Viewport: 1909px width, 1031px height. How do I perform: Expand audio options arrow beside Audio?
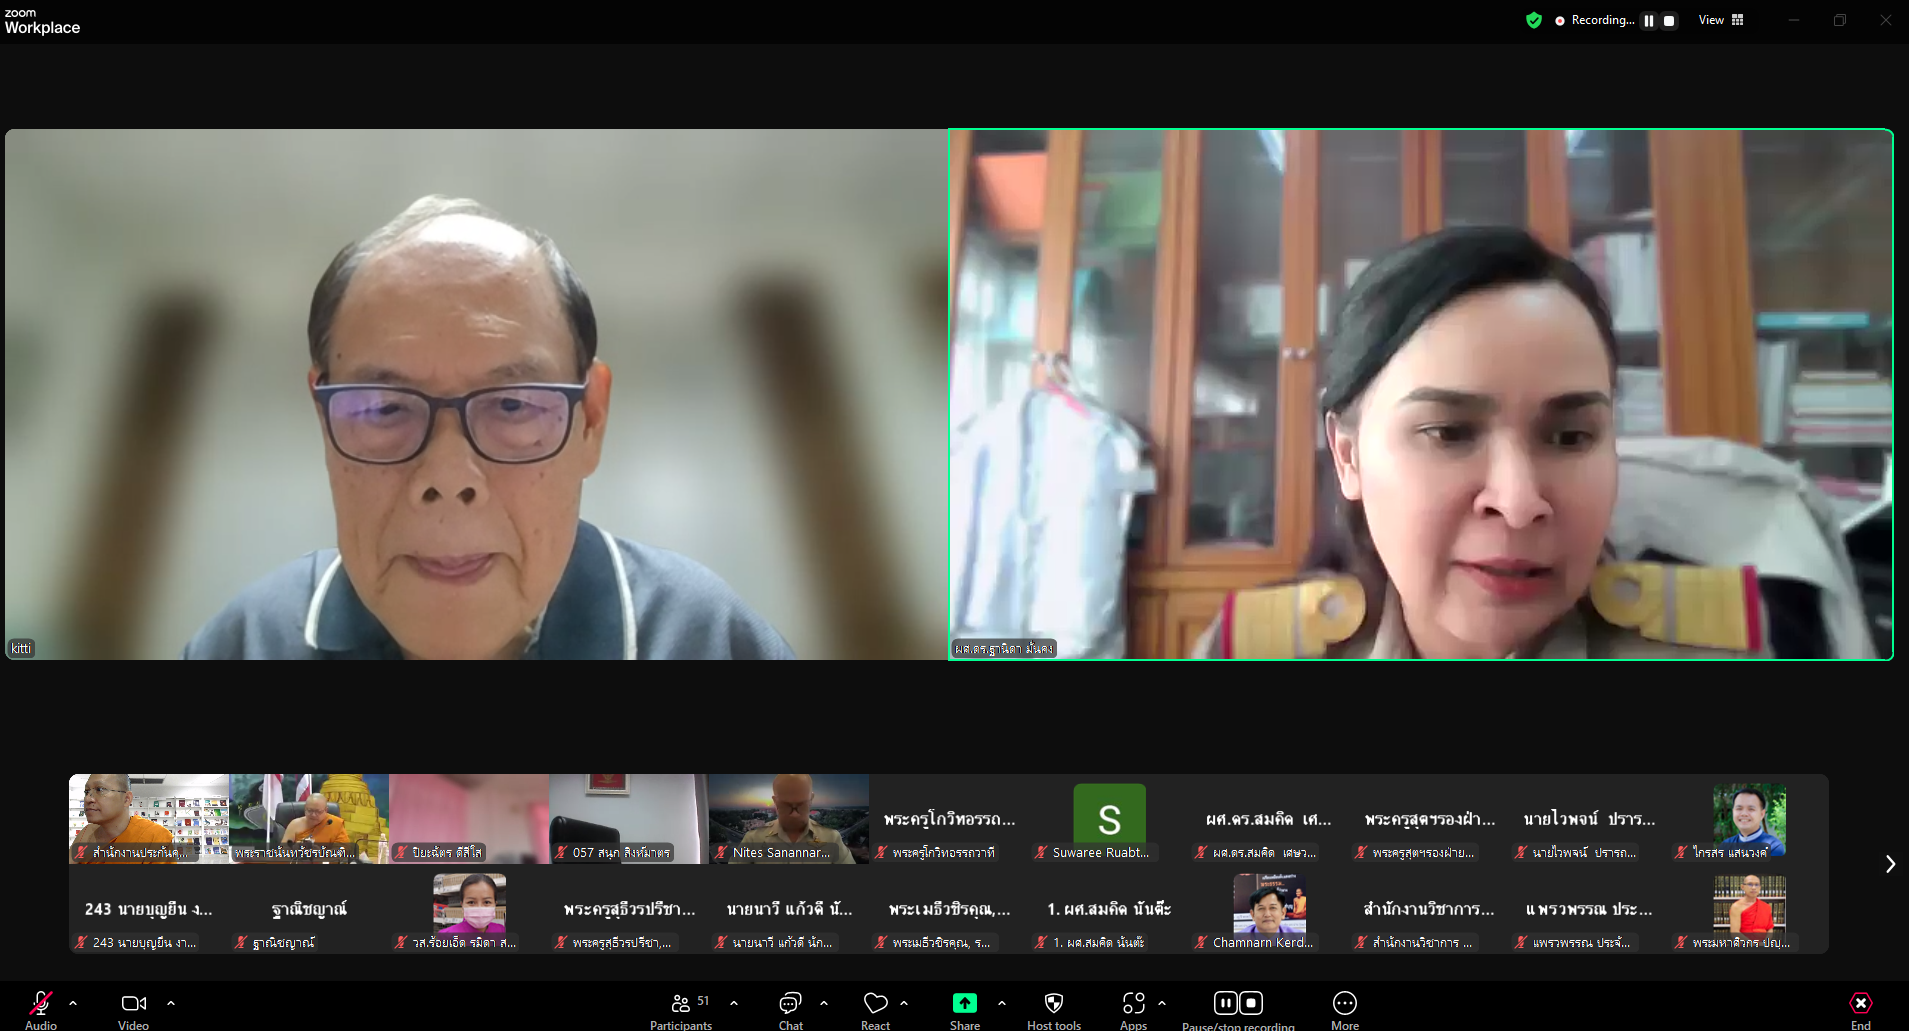(x=73, y=1003)
